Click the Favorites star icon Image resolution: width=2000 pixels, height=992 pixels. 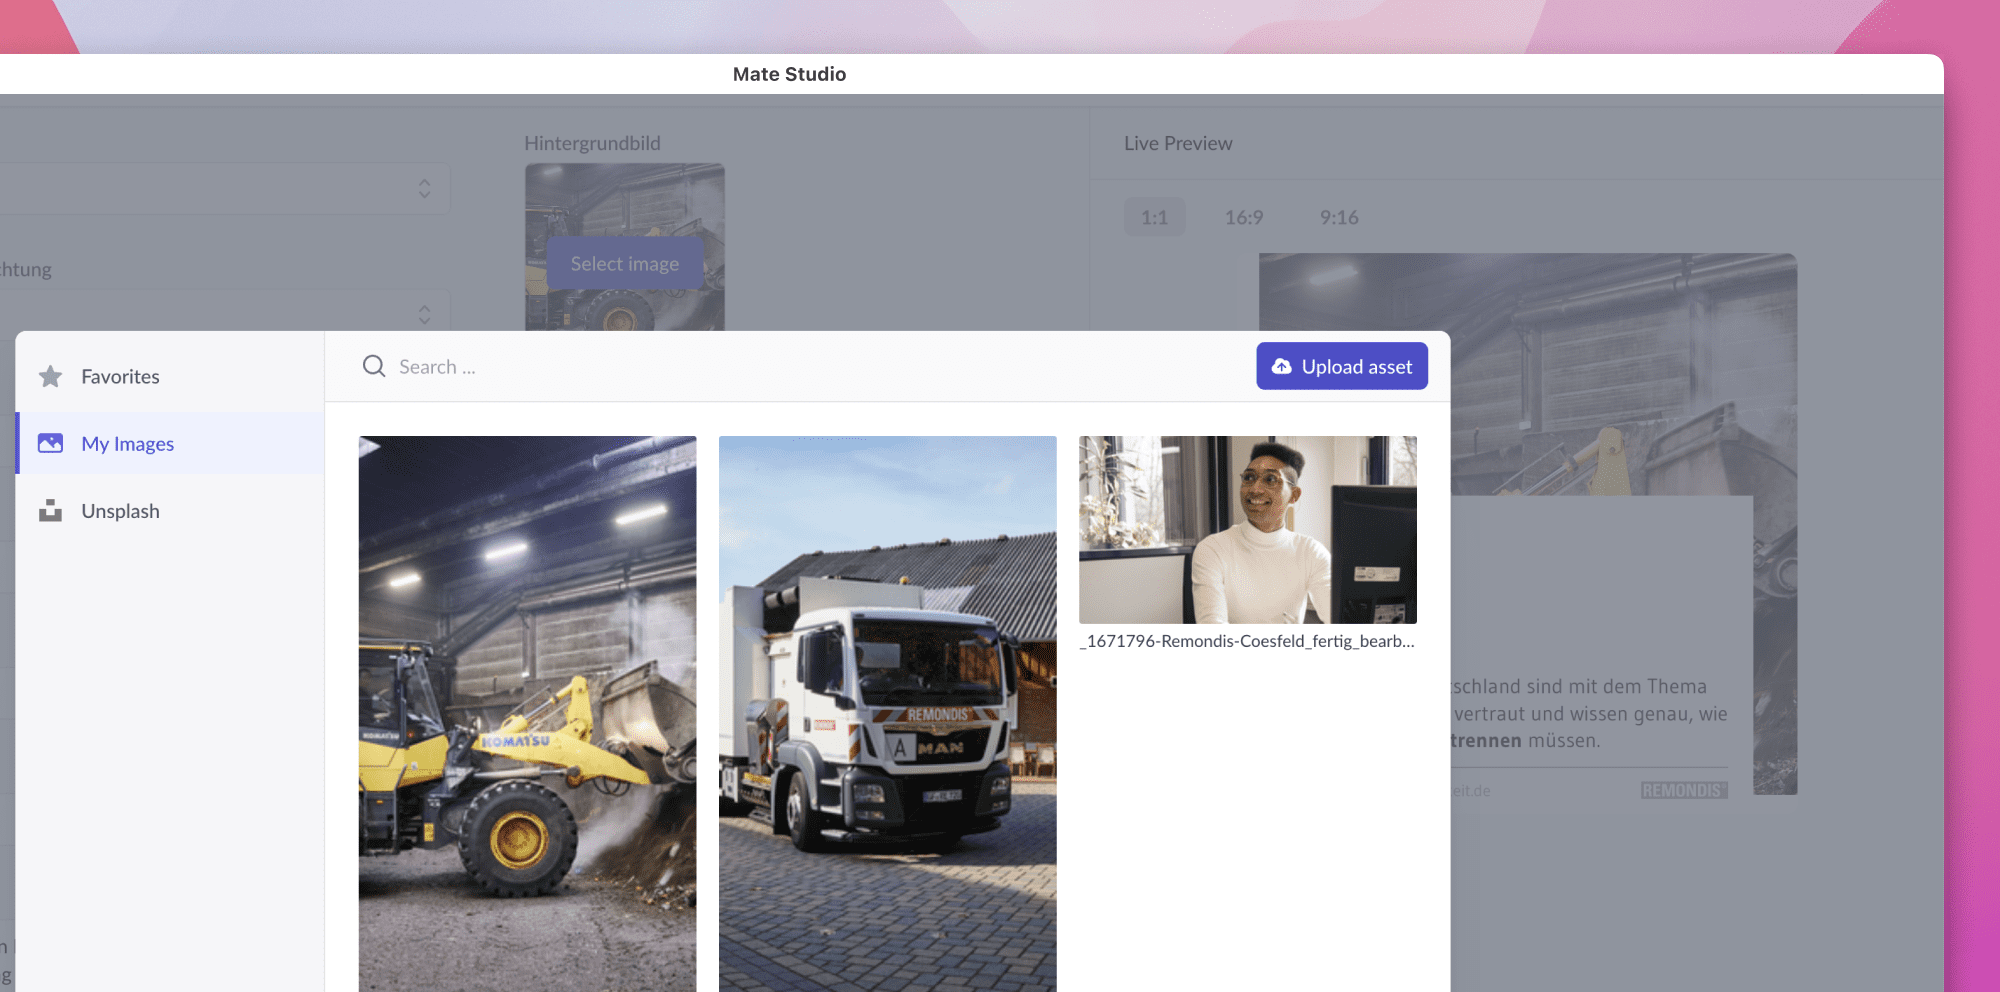tap(50, 377)
